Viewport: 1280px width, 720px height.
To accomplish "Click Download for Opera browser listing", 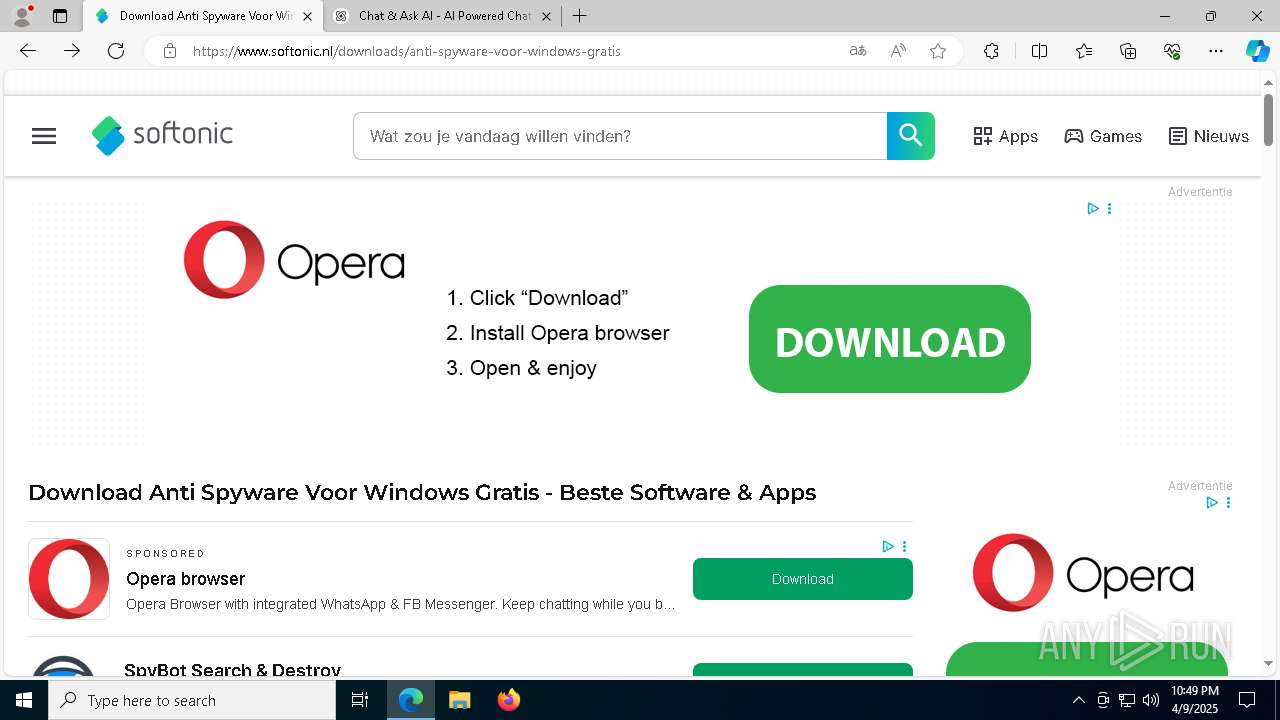I will click(x=803, y=579).
